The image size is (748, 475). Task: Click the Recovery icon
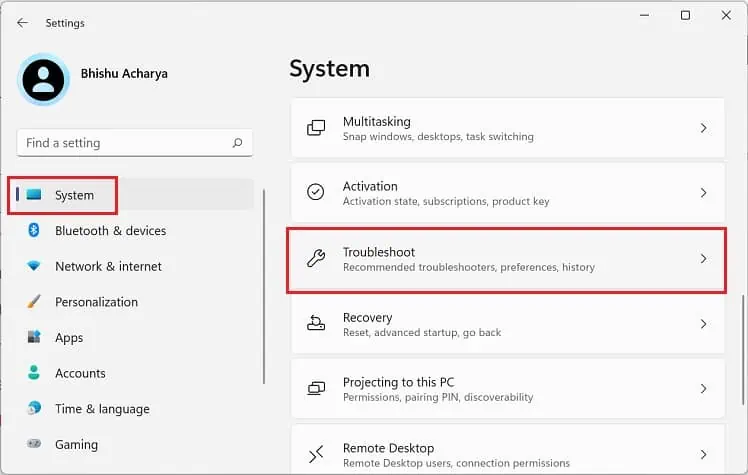click(x=316, y=323)
